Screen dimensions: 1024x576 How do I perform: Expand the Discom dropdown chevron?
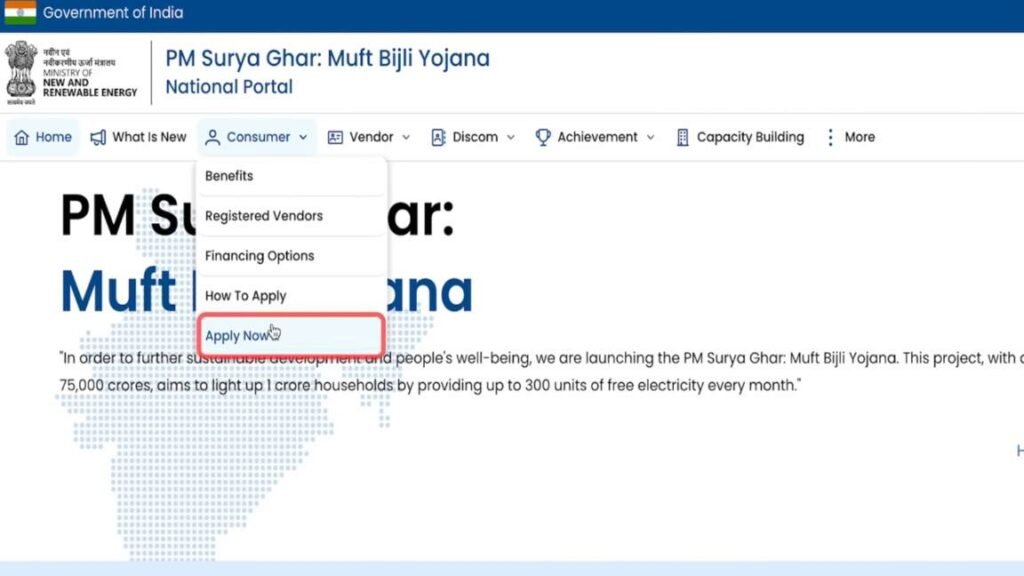511,137
